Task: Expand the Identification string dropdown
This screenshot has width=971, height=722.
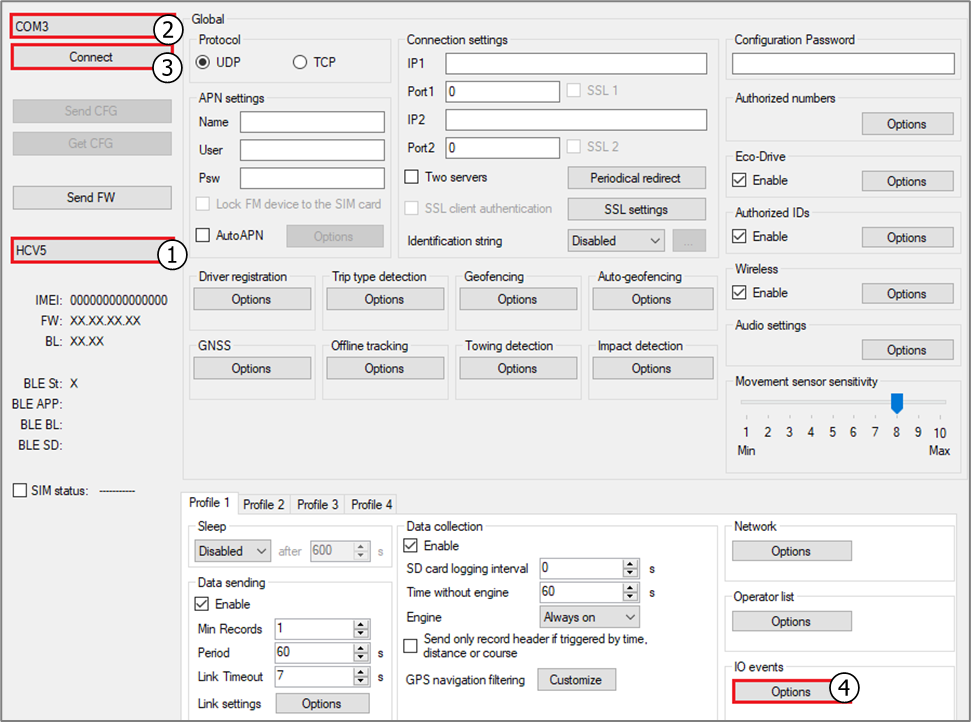Action: click(x=616, y=241)
